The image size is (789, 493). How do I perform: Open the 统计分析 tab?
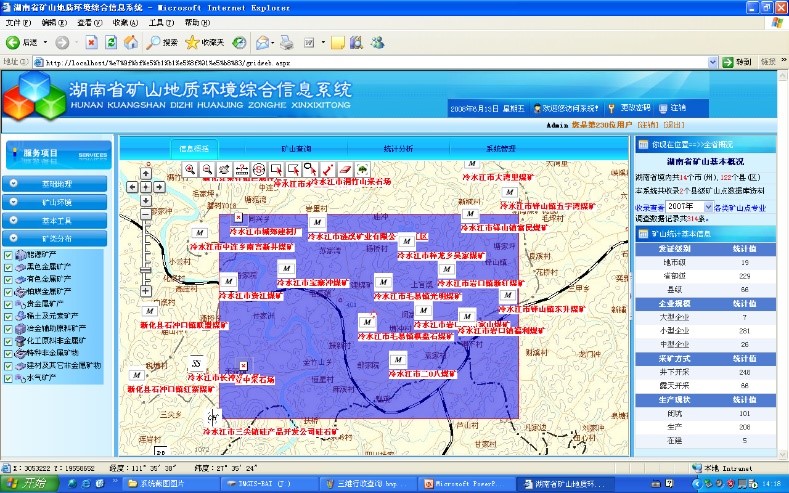coord(399,147)
